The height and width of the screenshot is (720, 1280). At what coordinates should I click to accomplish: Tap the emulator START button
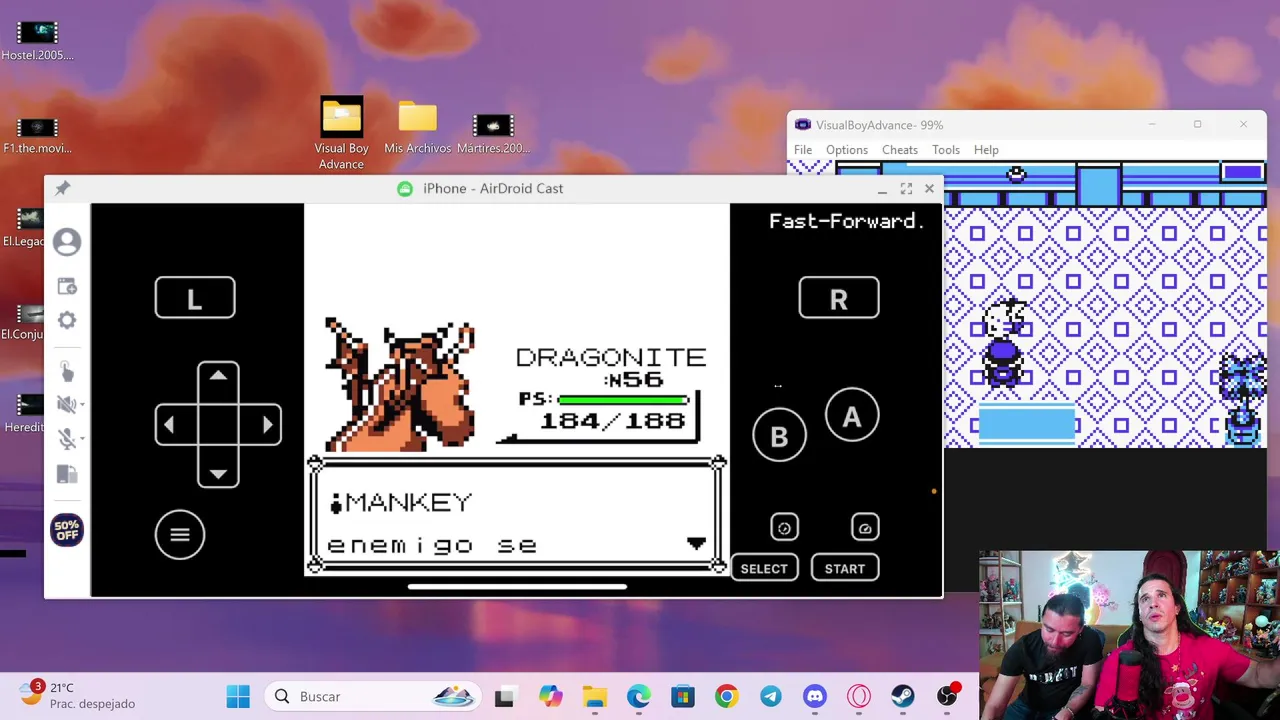tap(845, 568)
